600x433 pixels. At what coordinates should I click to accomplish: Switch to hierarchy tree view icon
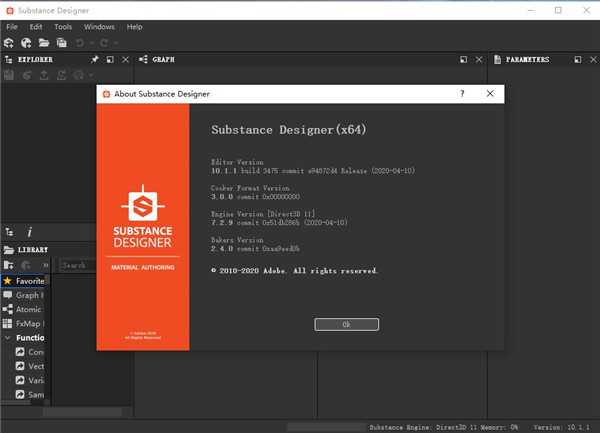coord(10,232)
